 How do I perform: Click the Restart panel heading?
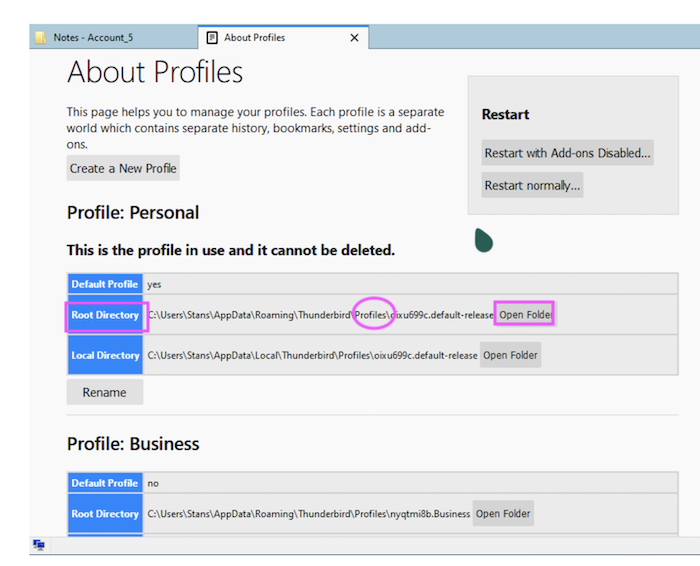tap(505, 114)
